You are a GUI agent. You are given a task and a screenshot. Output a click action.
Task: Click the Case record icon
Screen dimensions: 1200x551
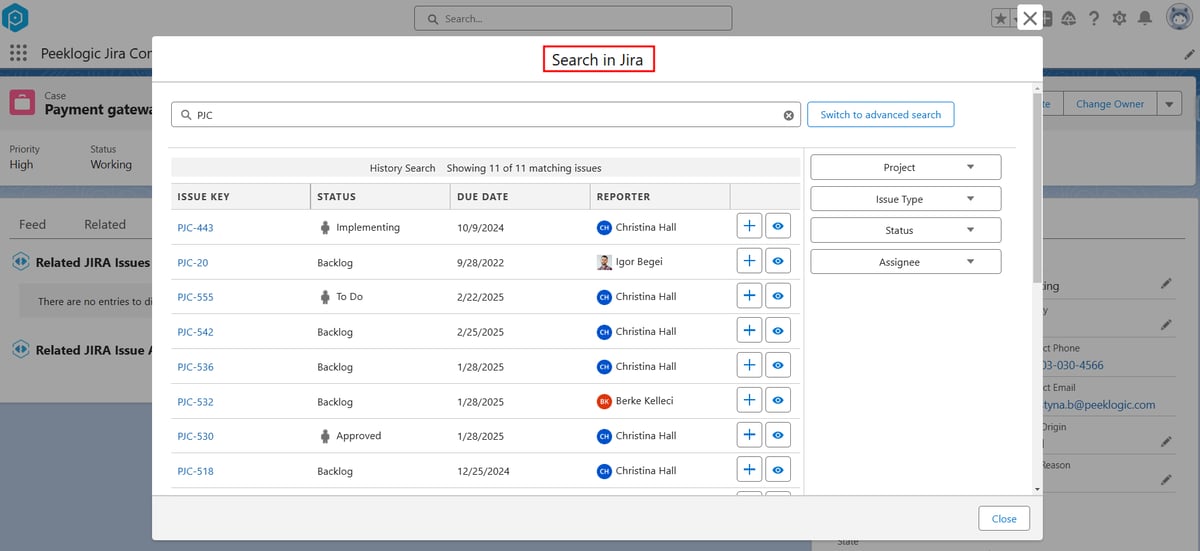(x=23, y=103)
